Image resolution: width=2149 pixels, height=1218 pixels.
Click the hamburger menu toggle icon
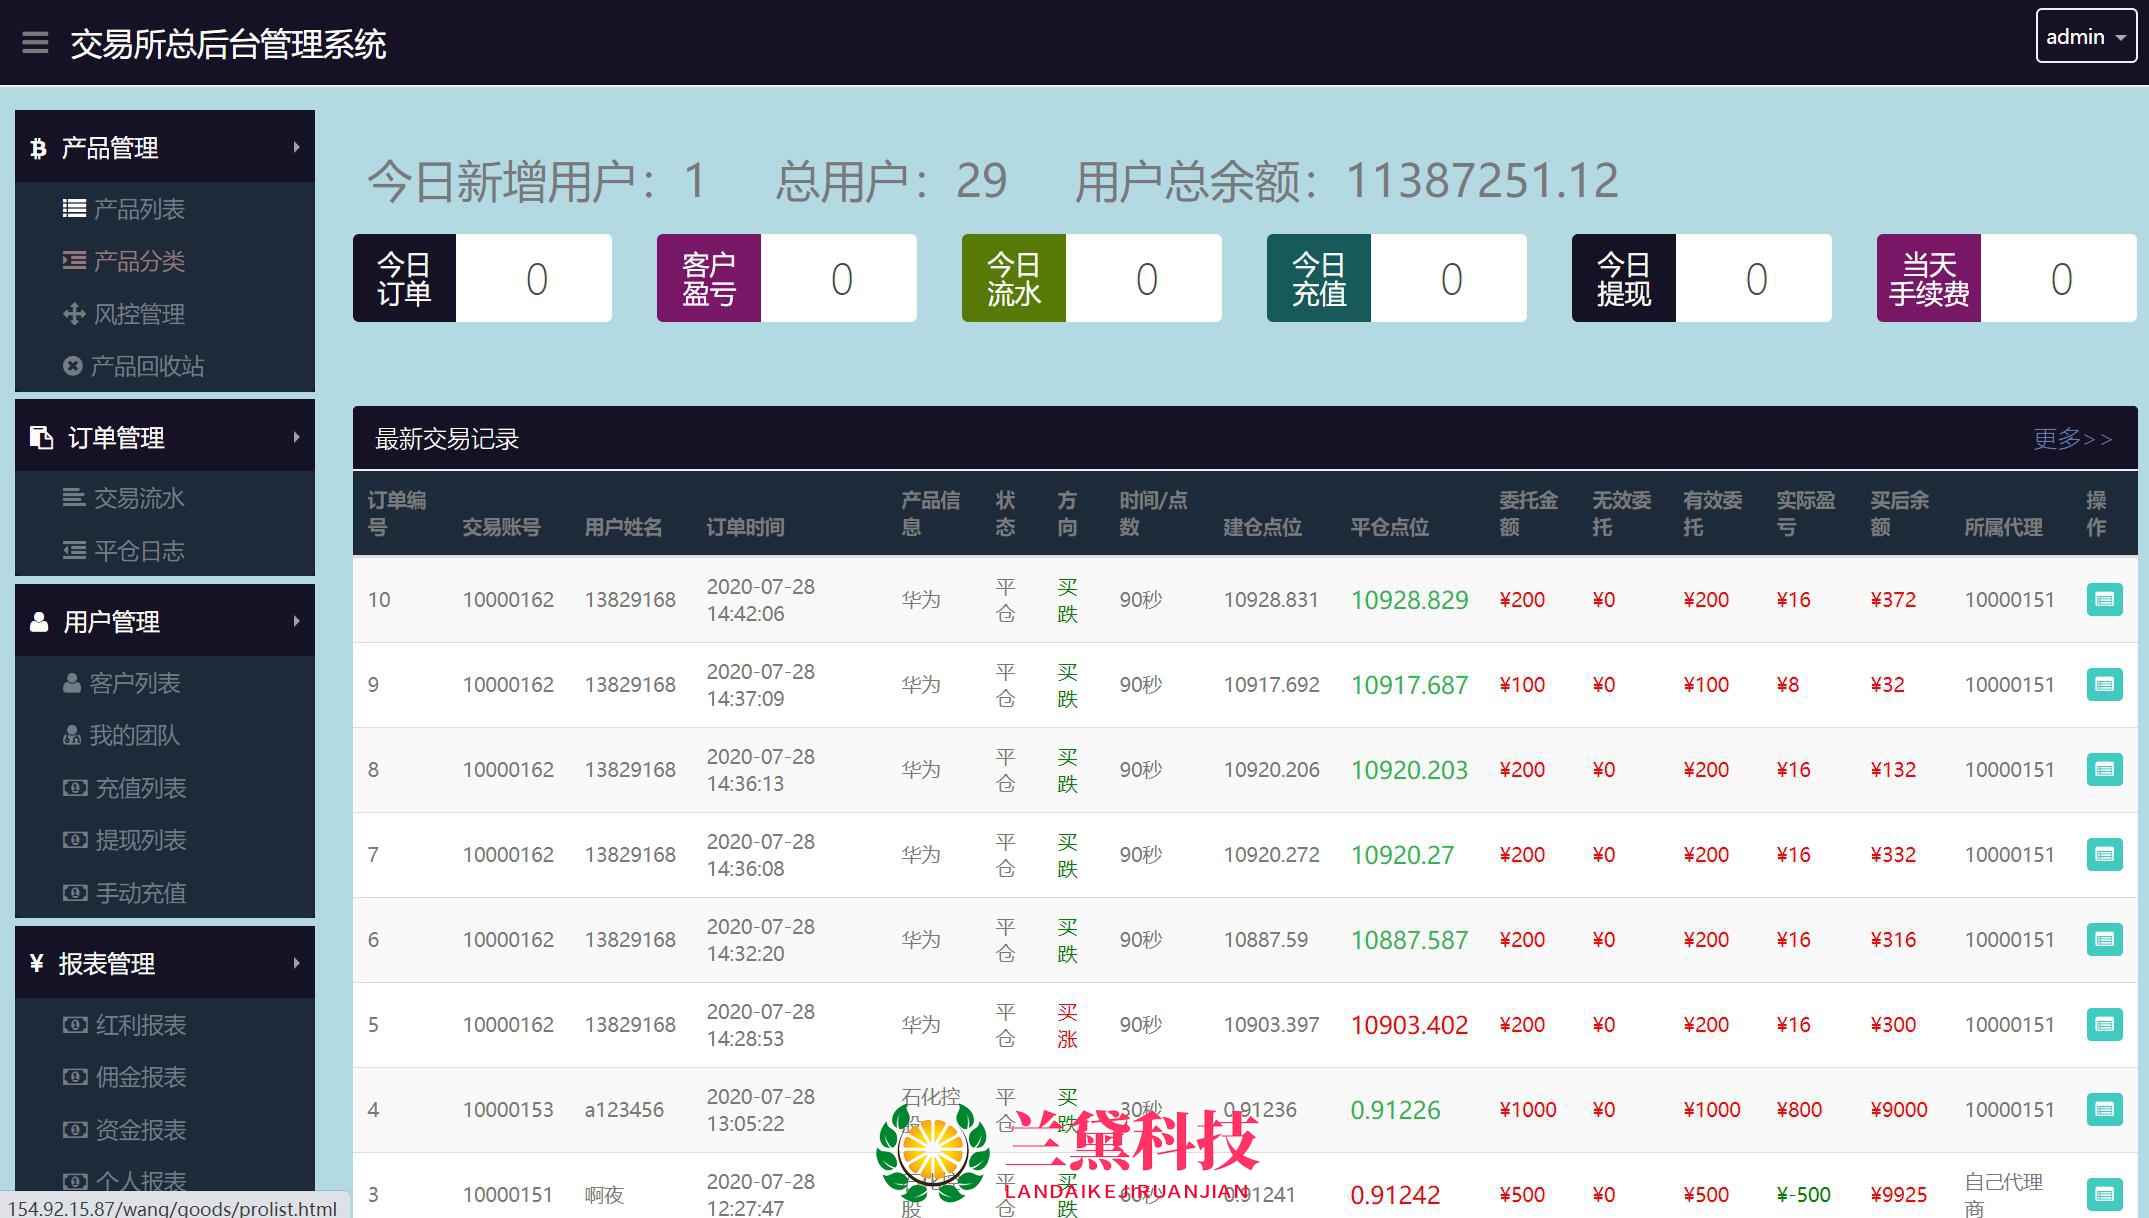coord(35,43)
